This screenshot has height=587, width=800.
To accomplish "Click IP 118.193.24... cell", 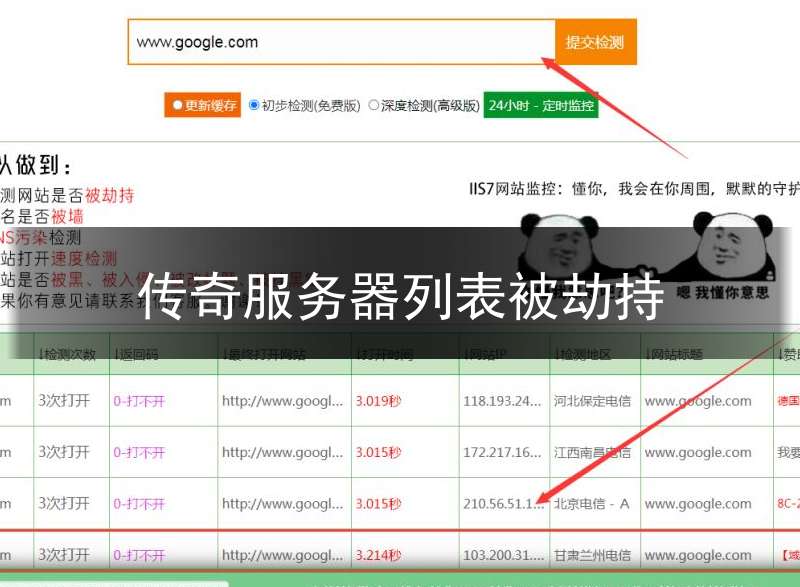I will pos(502,401).
